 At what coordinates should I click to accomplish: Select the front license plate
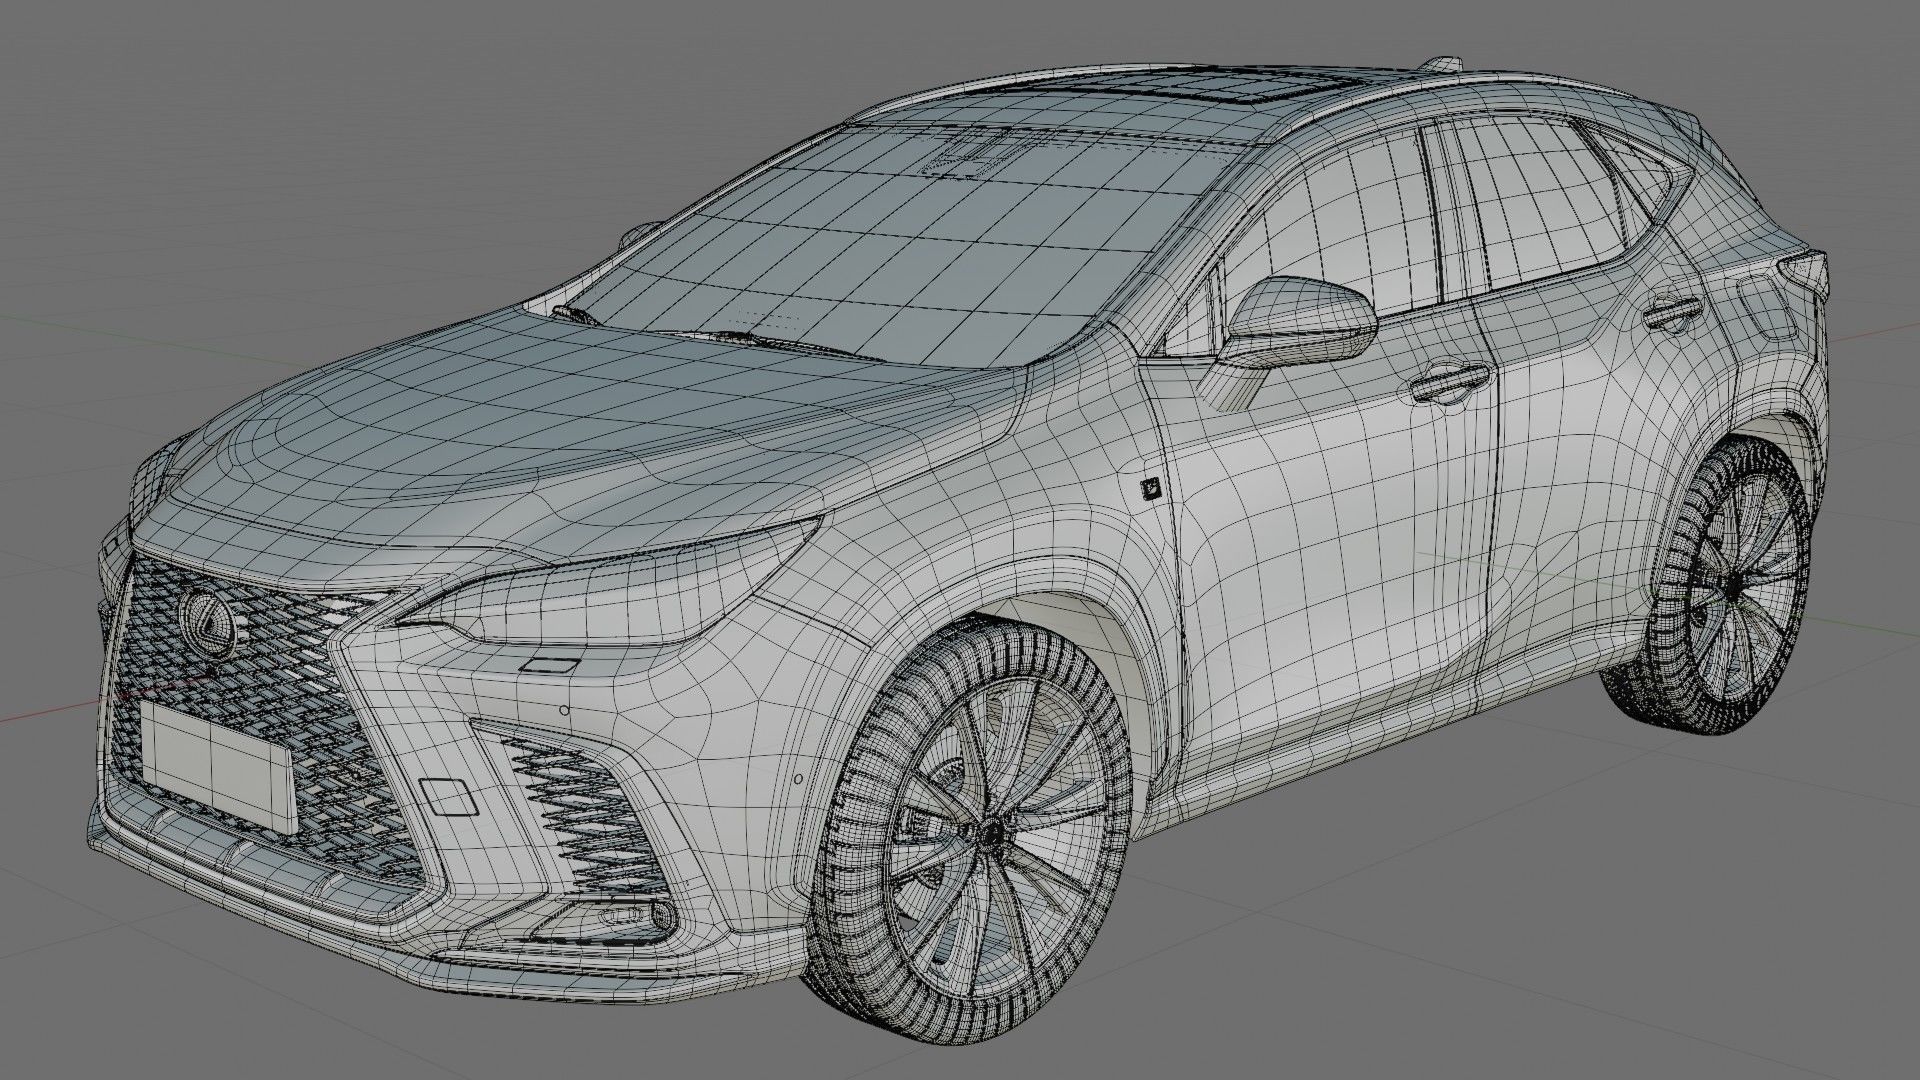coord(217,765)
